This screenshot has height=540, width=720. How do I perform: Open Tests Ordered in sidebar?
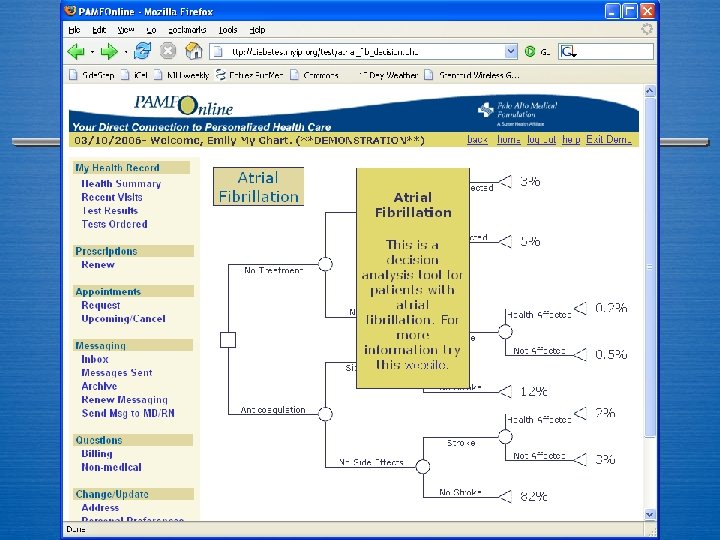coord(114,224)
